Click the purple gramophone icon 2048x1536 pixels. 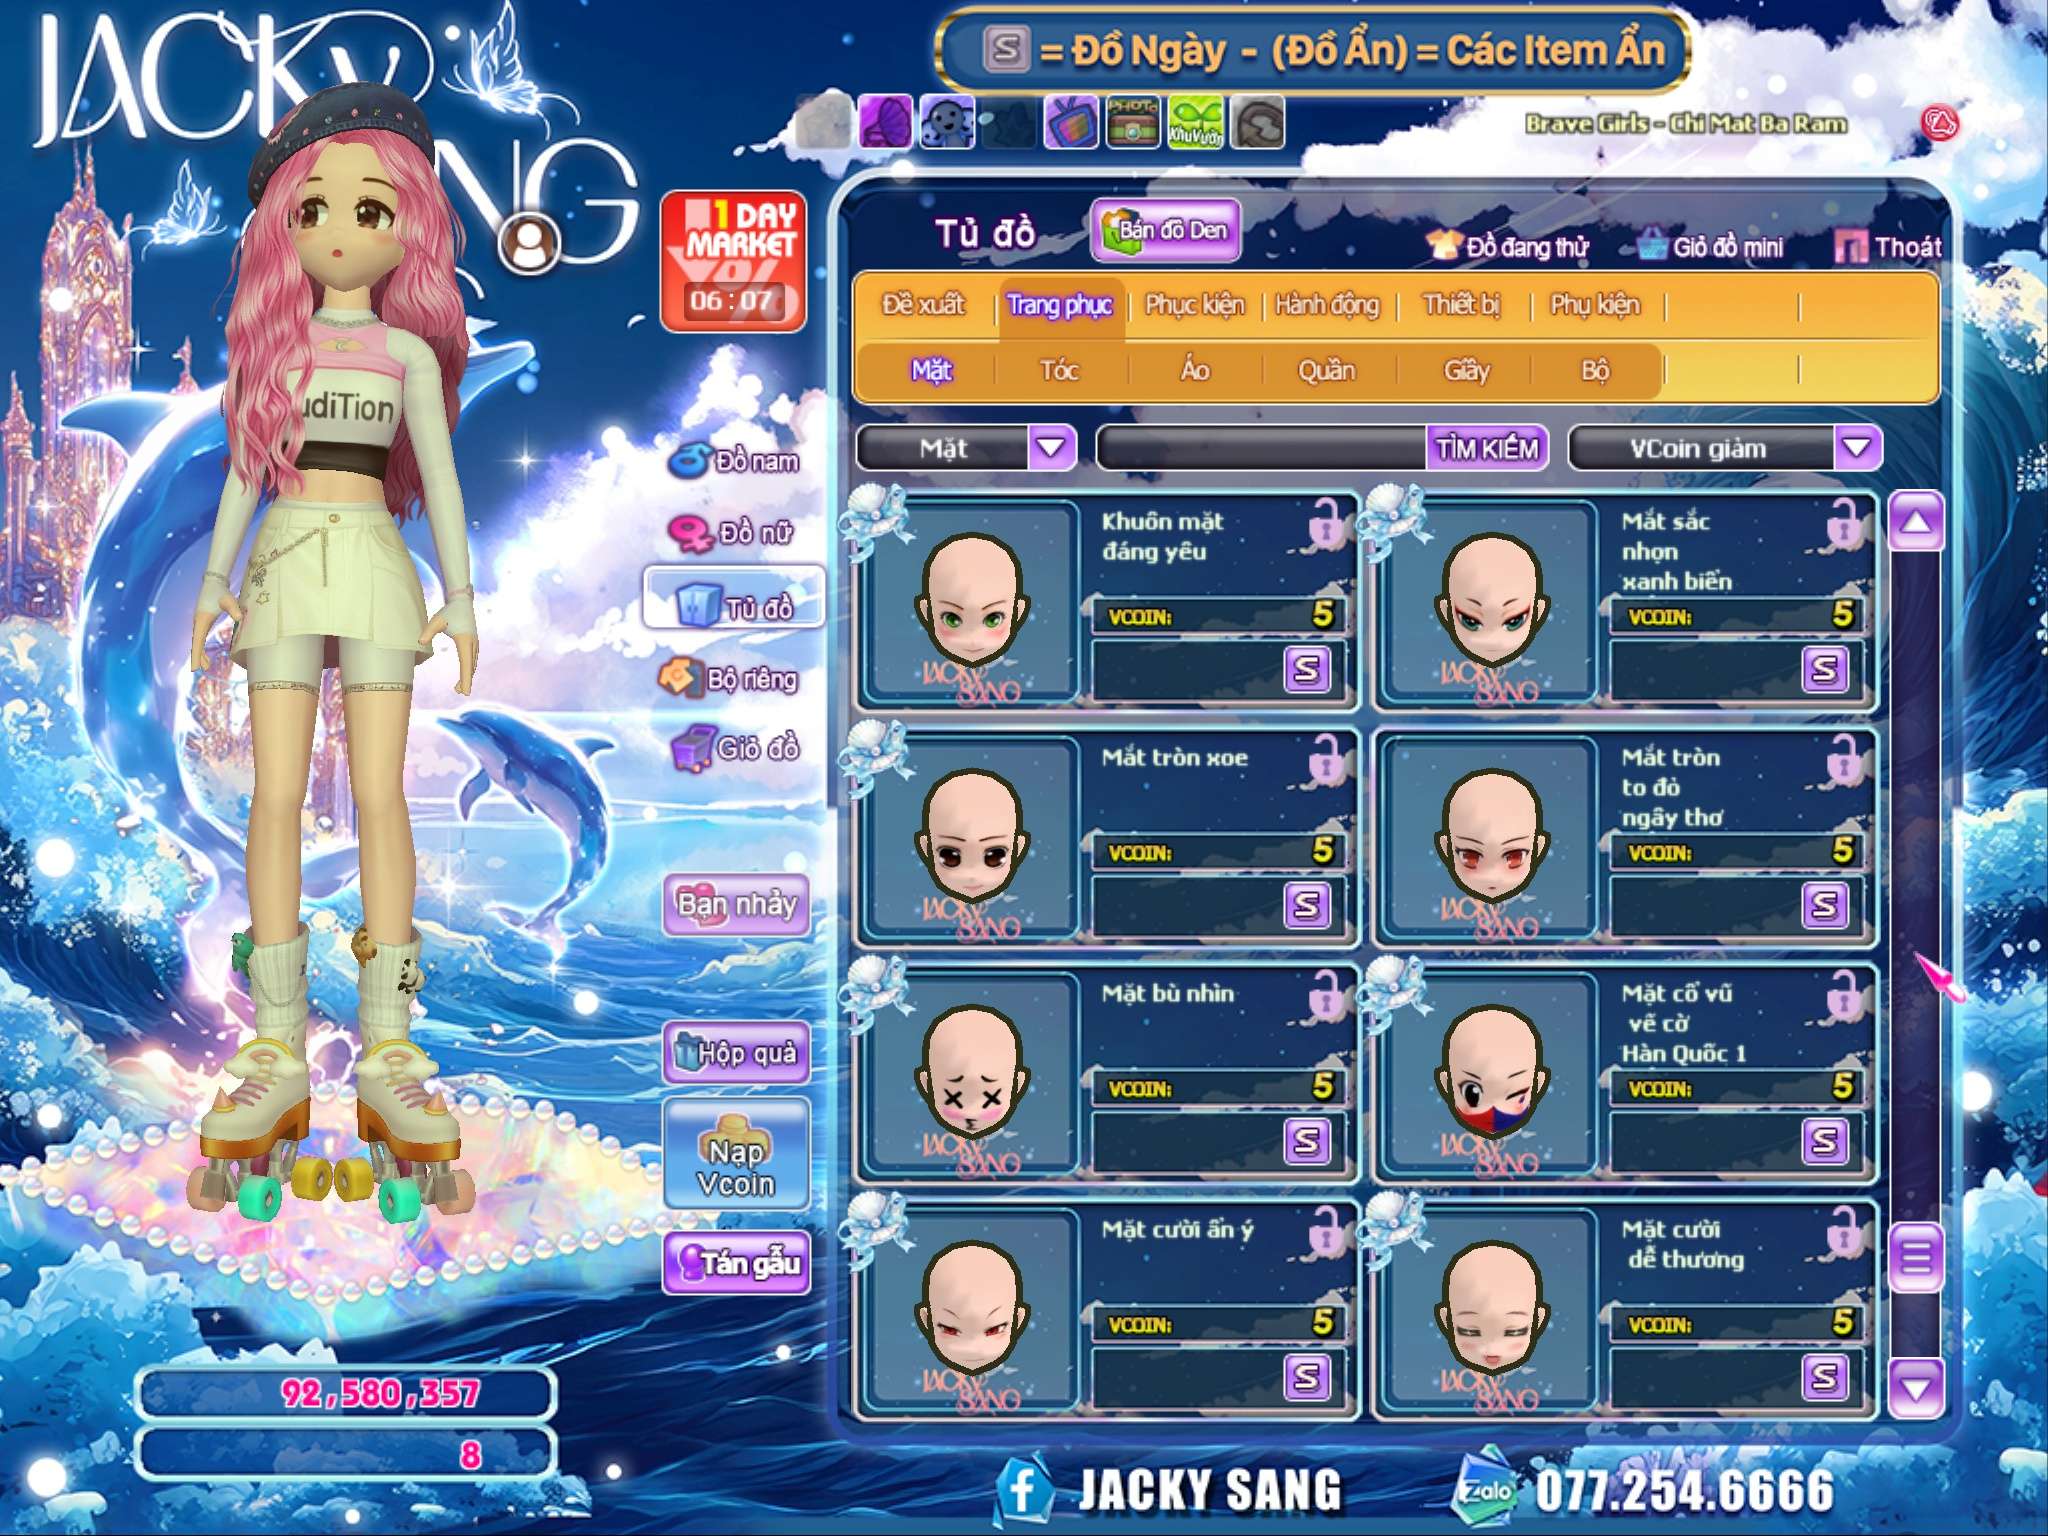(x=885, y=123)
